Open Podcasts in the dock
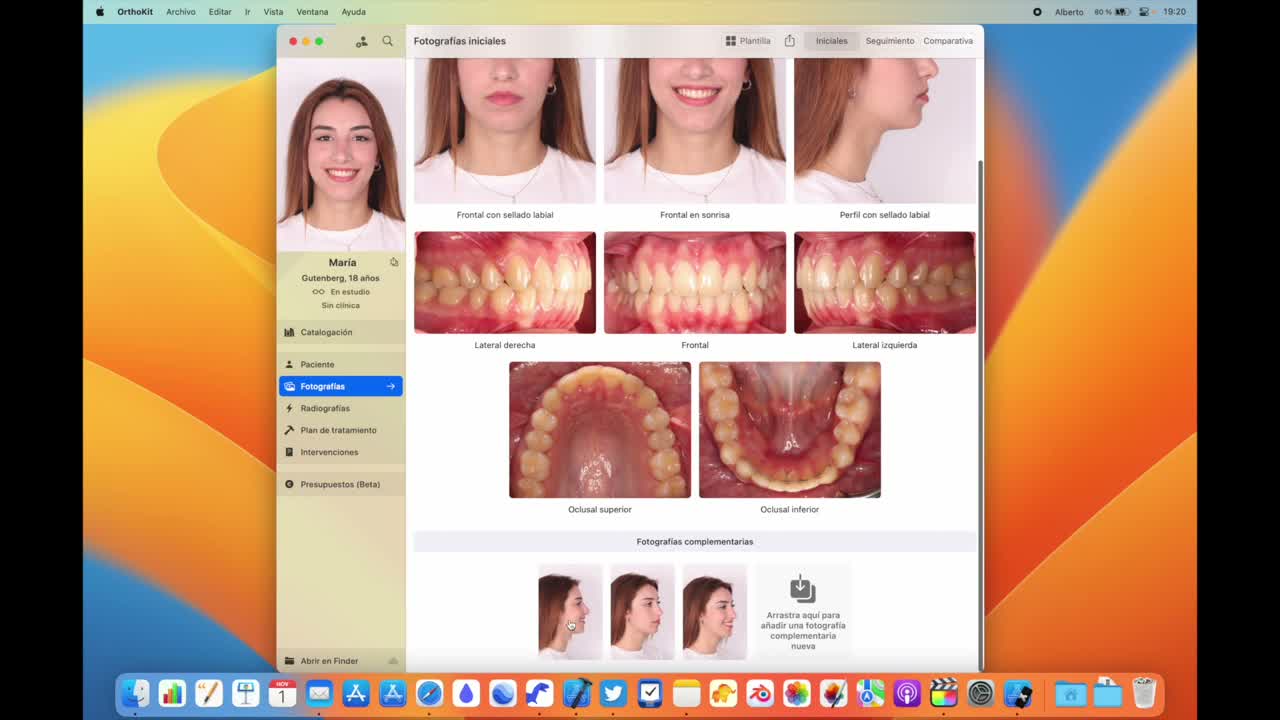Viewport: 1280px width, 720px height. (x=907, y=693)
